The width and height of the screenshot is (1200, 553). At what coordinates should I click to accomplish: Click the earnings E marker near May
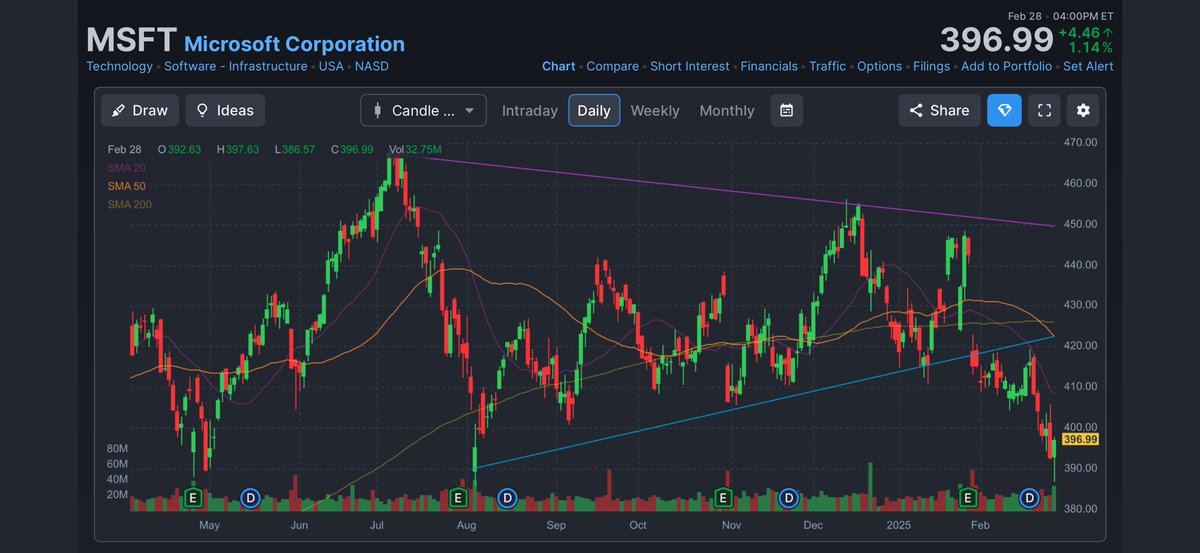[194, 497]
